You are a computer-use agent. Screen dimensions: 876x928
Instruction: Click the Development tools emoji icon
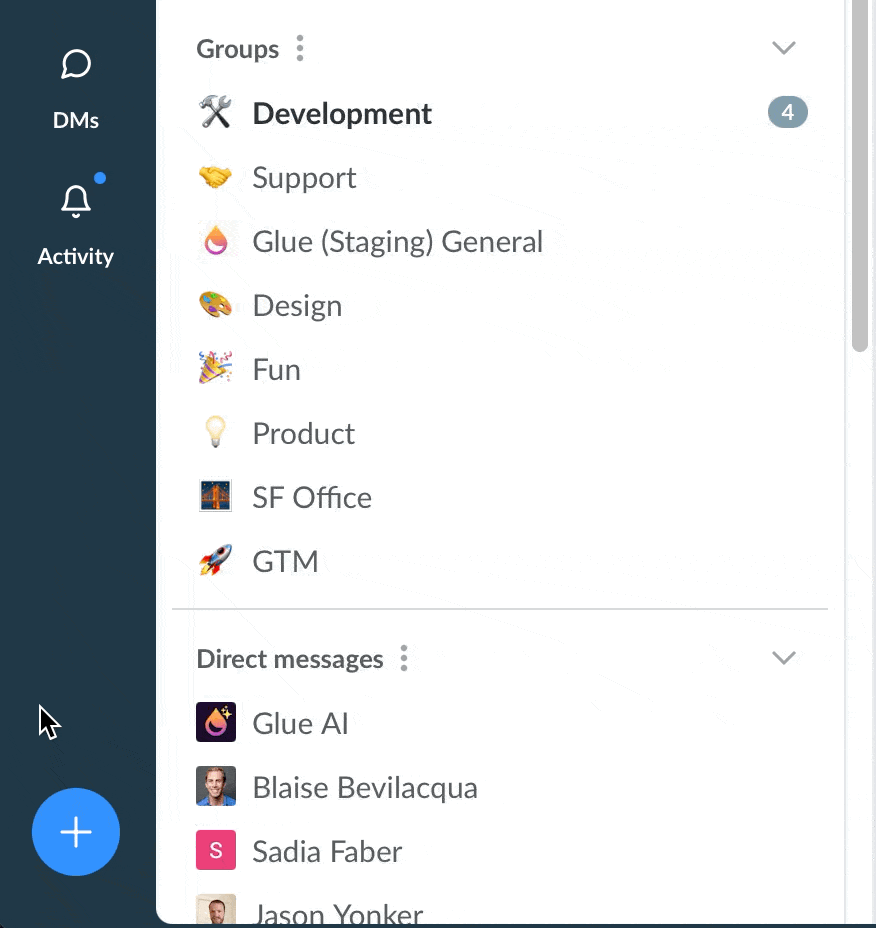(x=215, y=113)
